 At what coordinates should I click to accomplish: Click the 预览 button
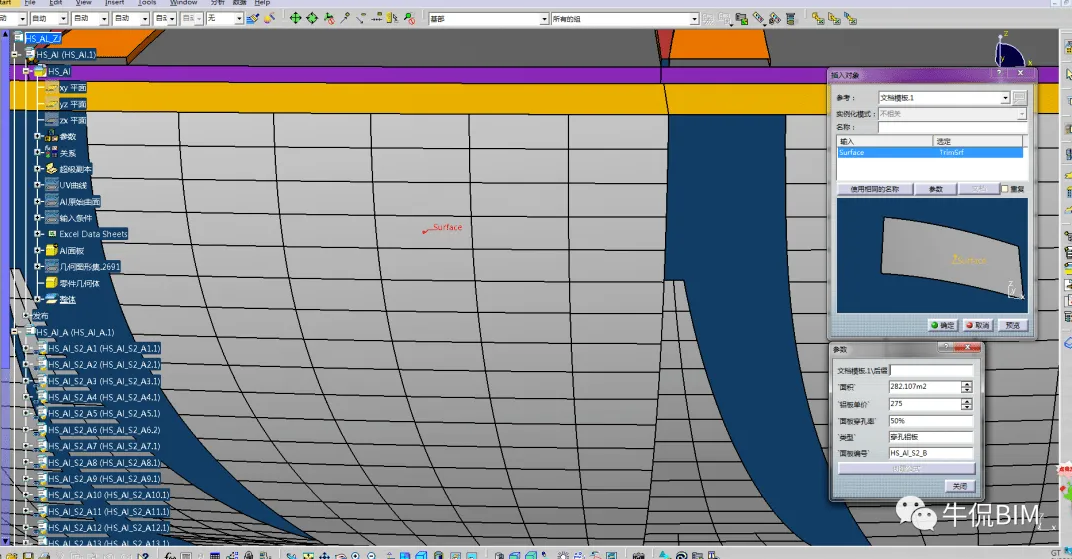pyautogui.click(x=1013, y=325)
